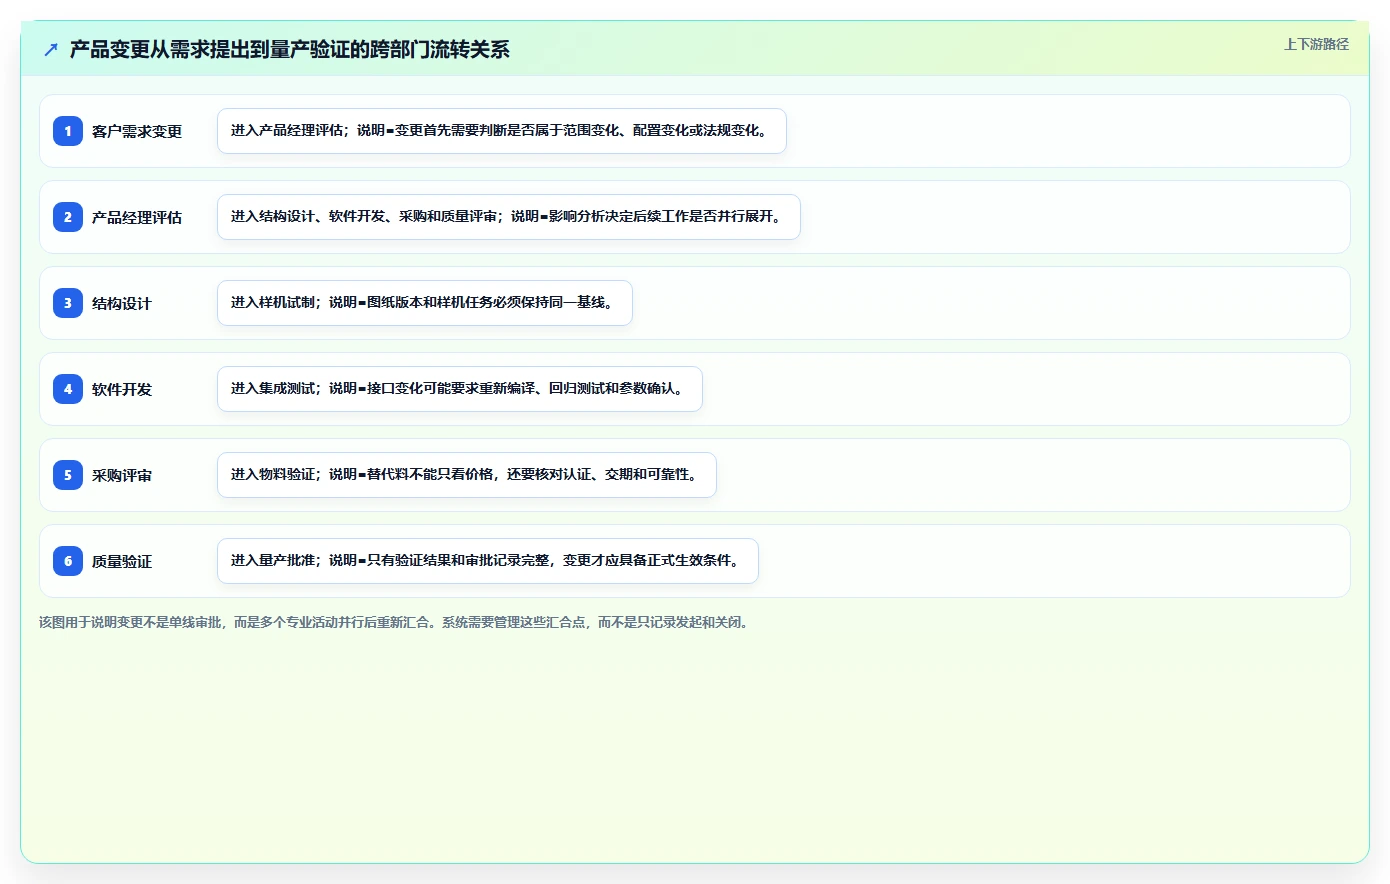The image size is (1390, 884).
Task: Click the 进入结构设计、软件开发 description box
Action: 509,217
